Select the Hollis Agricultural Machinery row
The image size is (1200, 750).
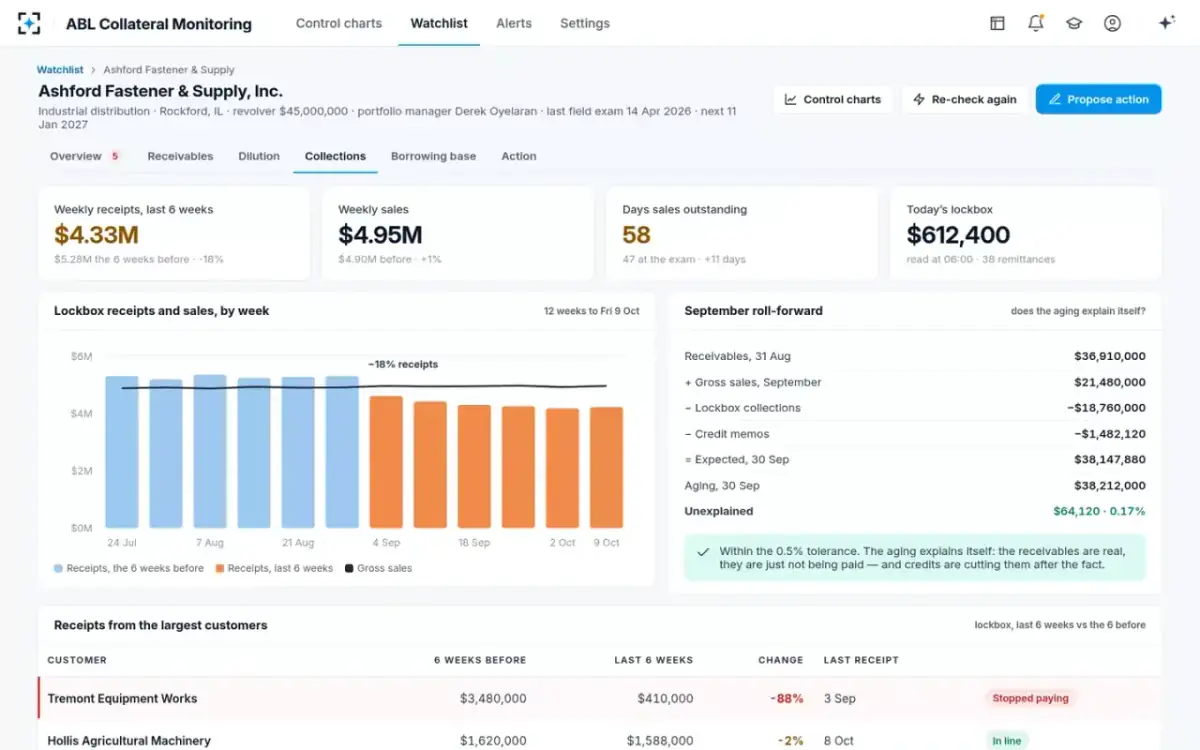click(600, 738)
